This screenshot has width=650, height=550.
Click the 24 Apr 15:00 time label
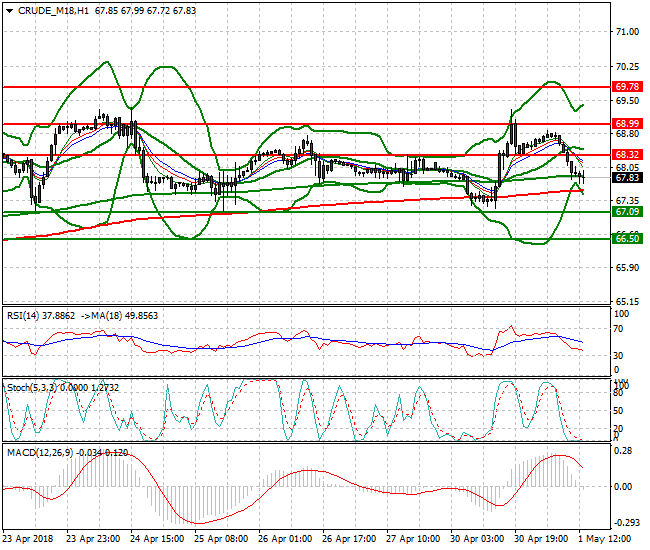click(x=157, y=539)
